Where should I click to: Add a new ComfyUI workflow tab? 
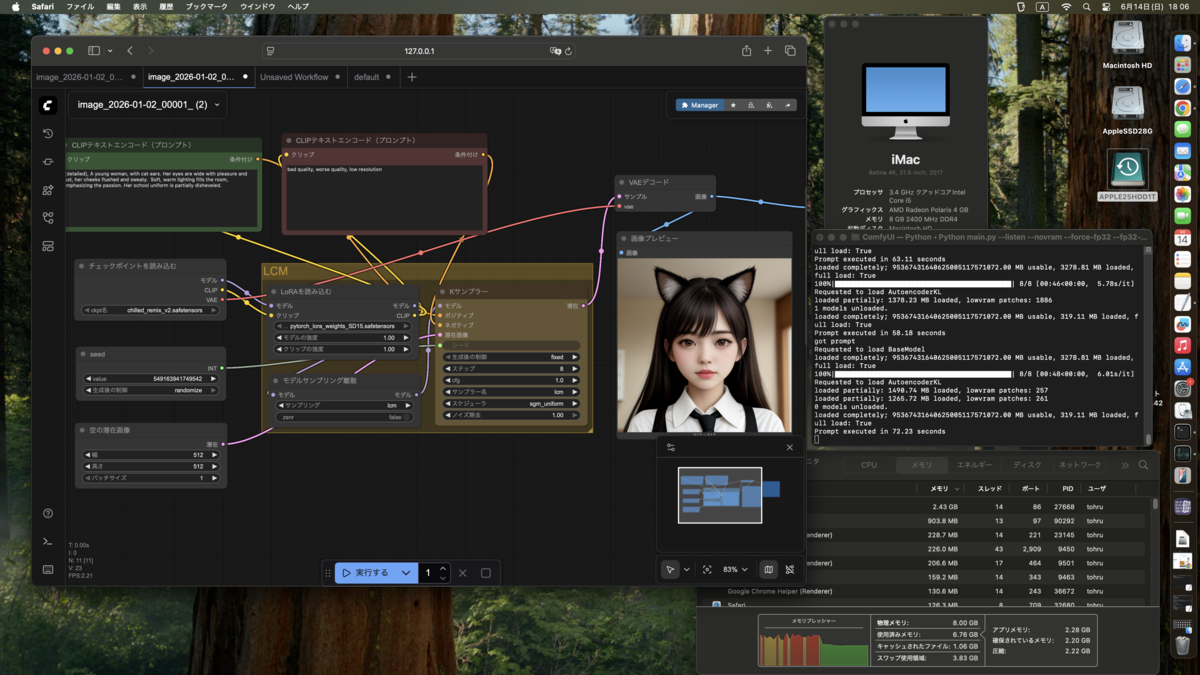pos(412,77)
